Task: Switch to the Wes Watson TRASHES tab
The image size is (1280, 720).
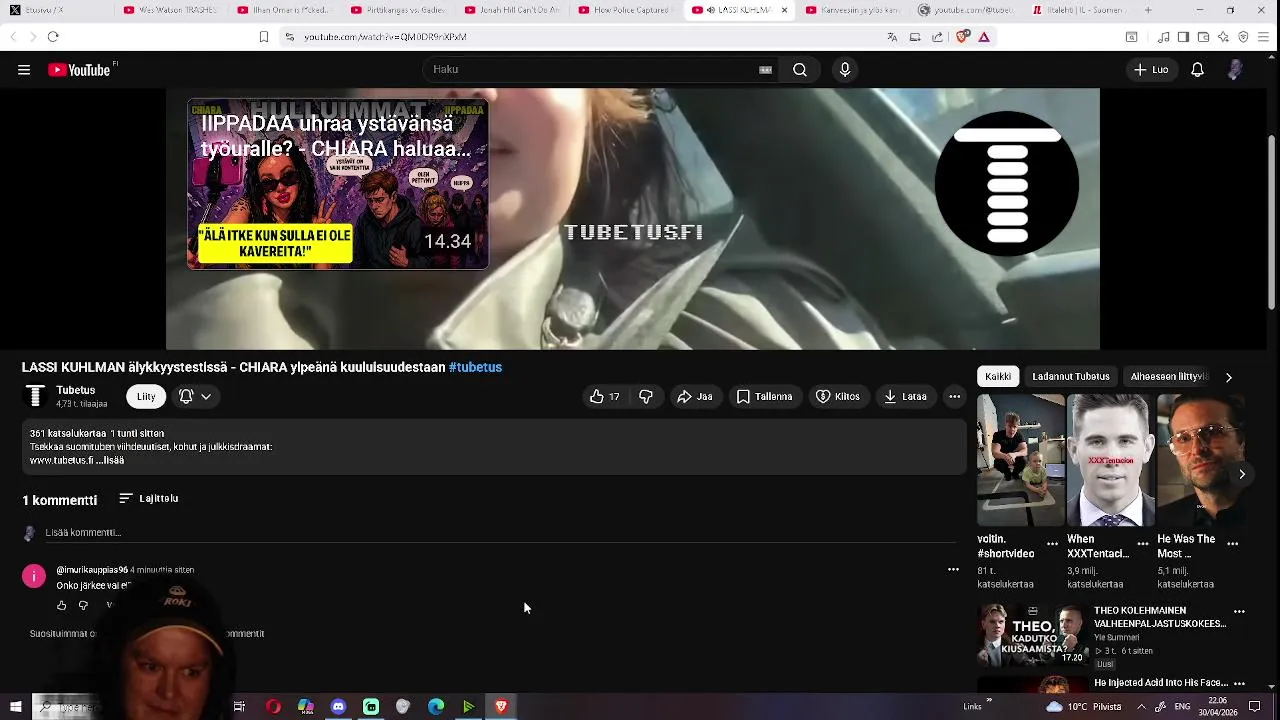Action: tap(171, 10)
